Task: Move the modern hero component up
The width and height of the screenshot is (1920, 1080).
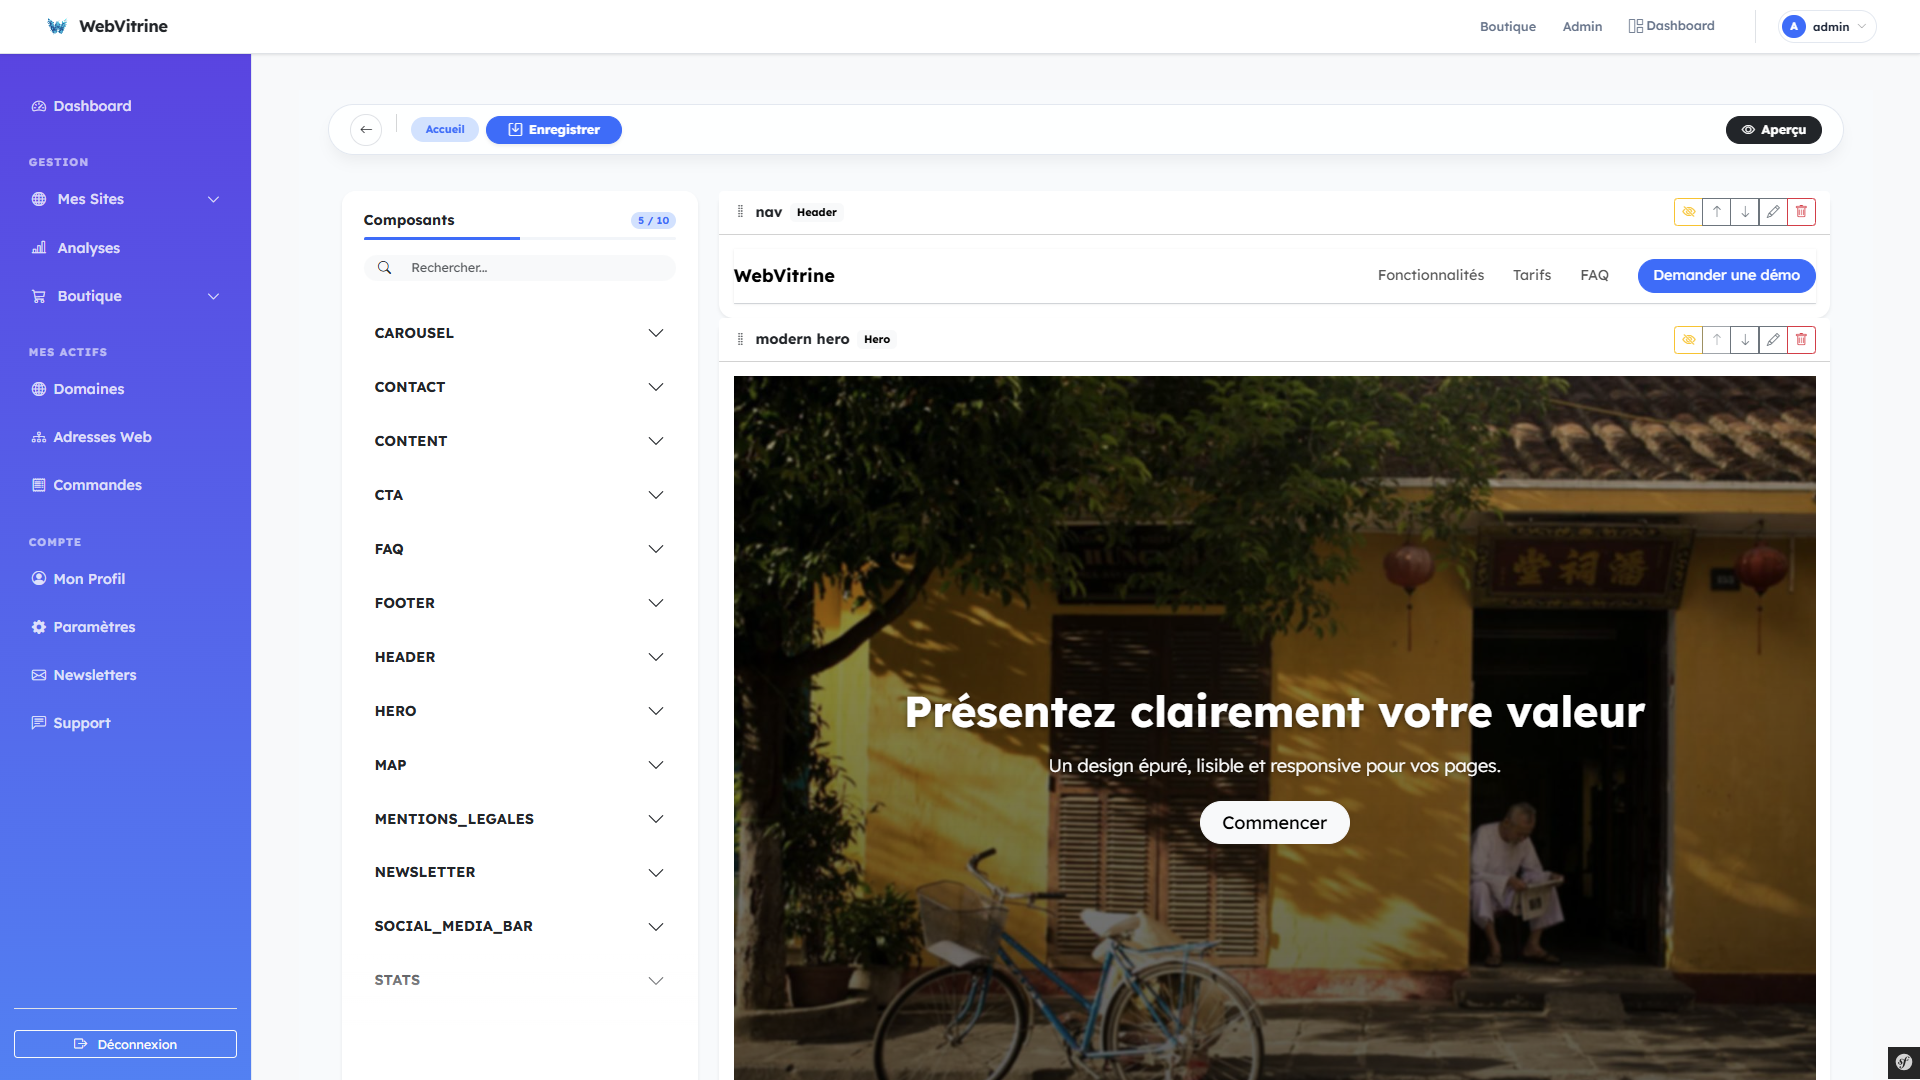Action: (1716, 340)
